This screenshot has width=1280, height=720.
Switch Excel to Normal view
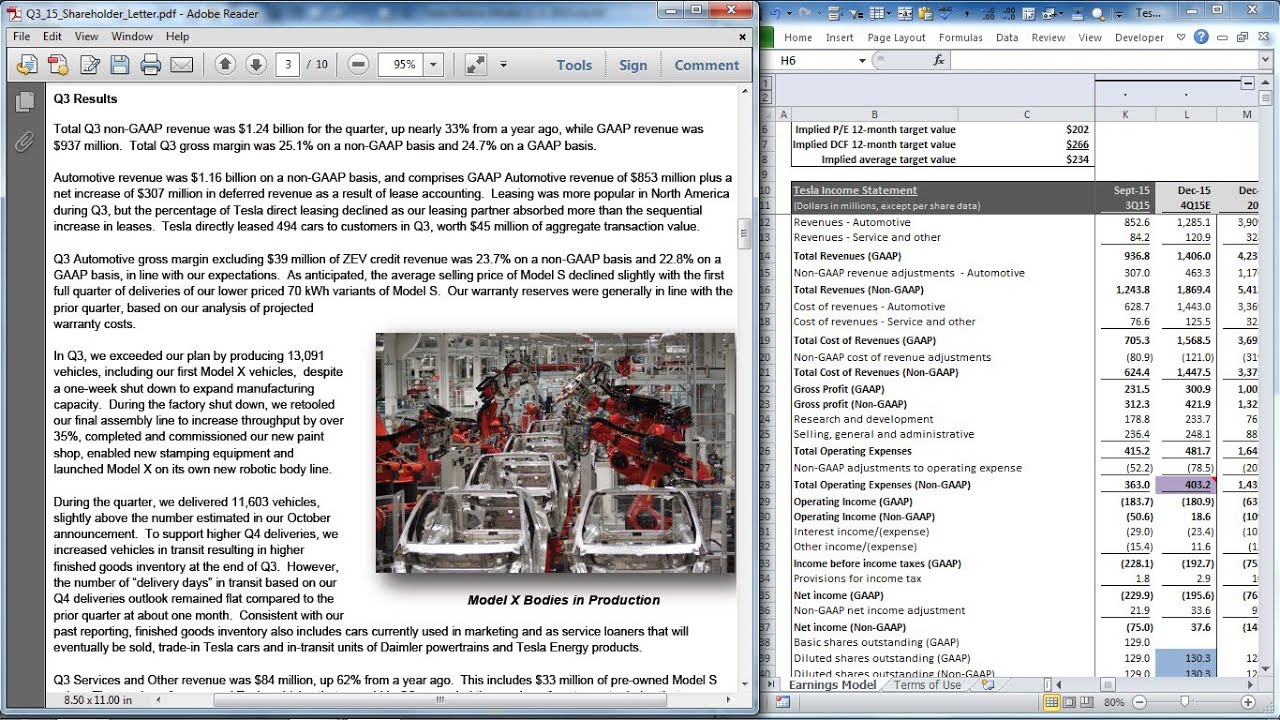[x=1052, y=702]
